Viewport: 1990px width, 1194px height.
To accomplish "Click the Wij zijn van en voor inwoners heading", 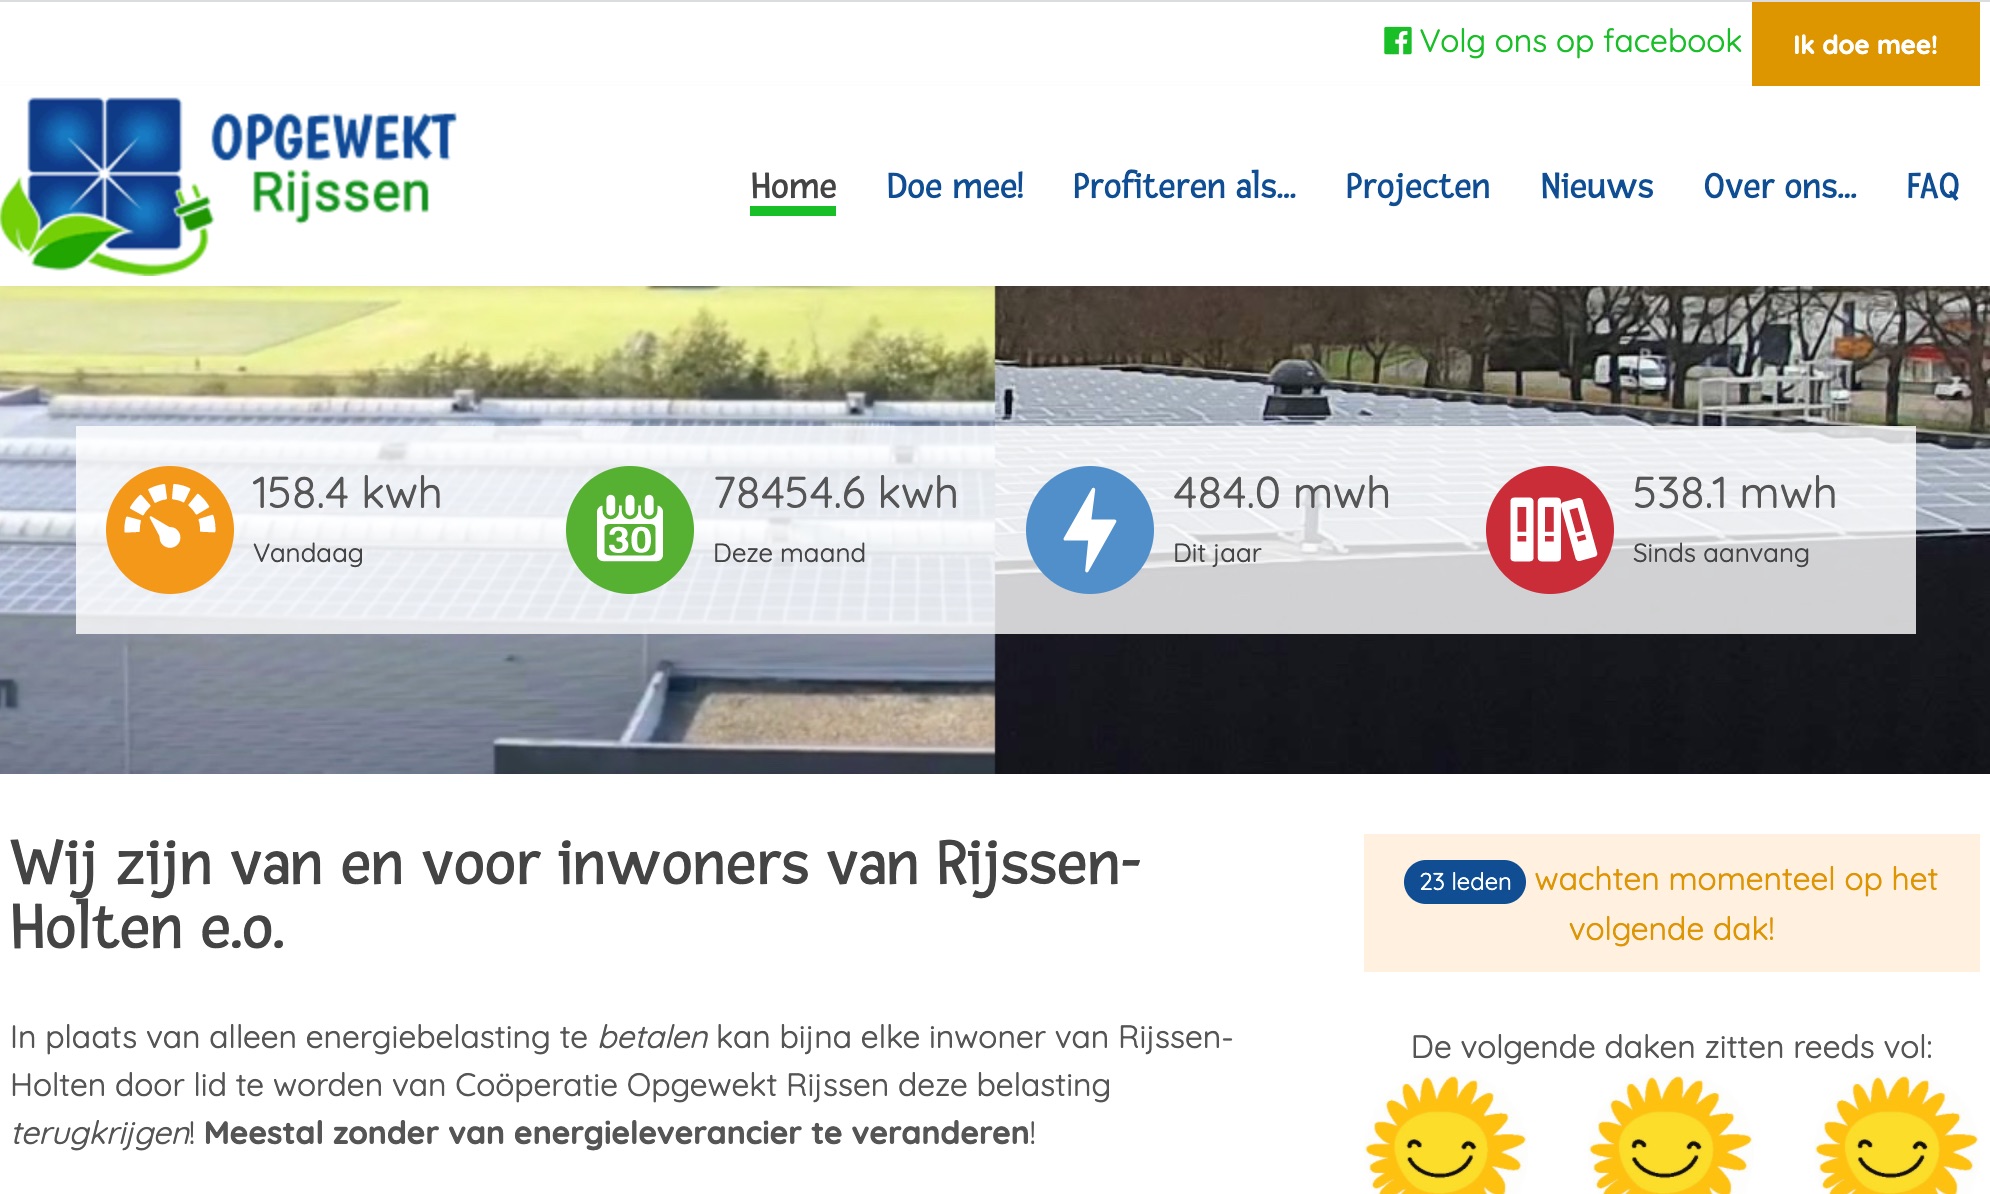I will click(x=576, y=895).
